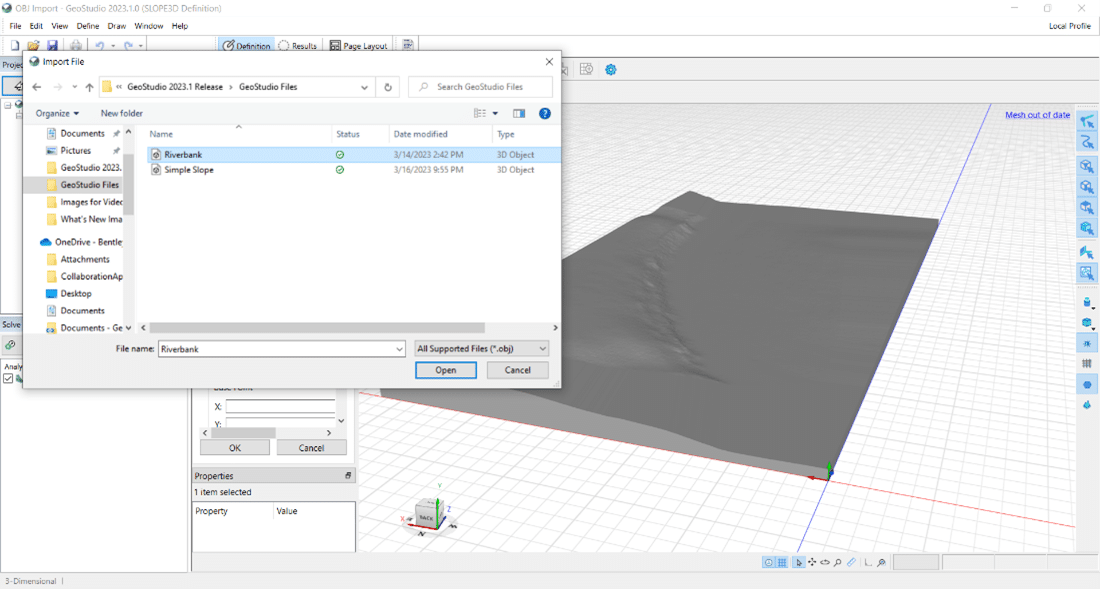Click the Mesh out of date link
The image size is (1100, 589).
pos(1036,114)
